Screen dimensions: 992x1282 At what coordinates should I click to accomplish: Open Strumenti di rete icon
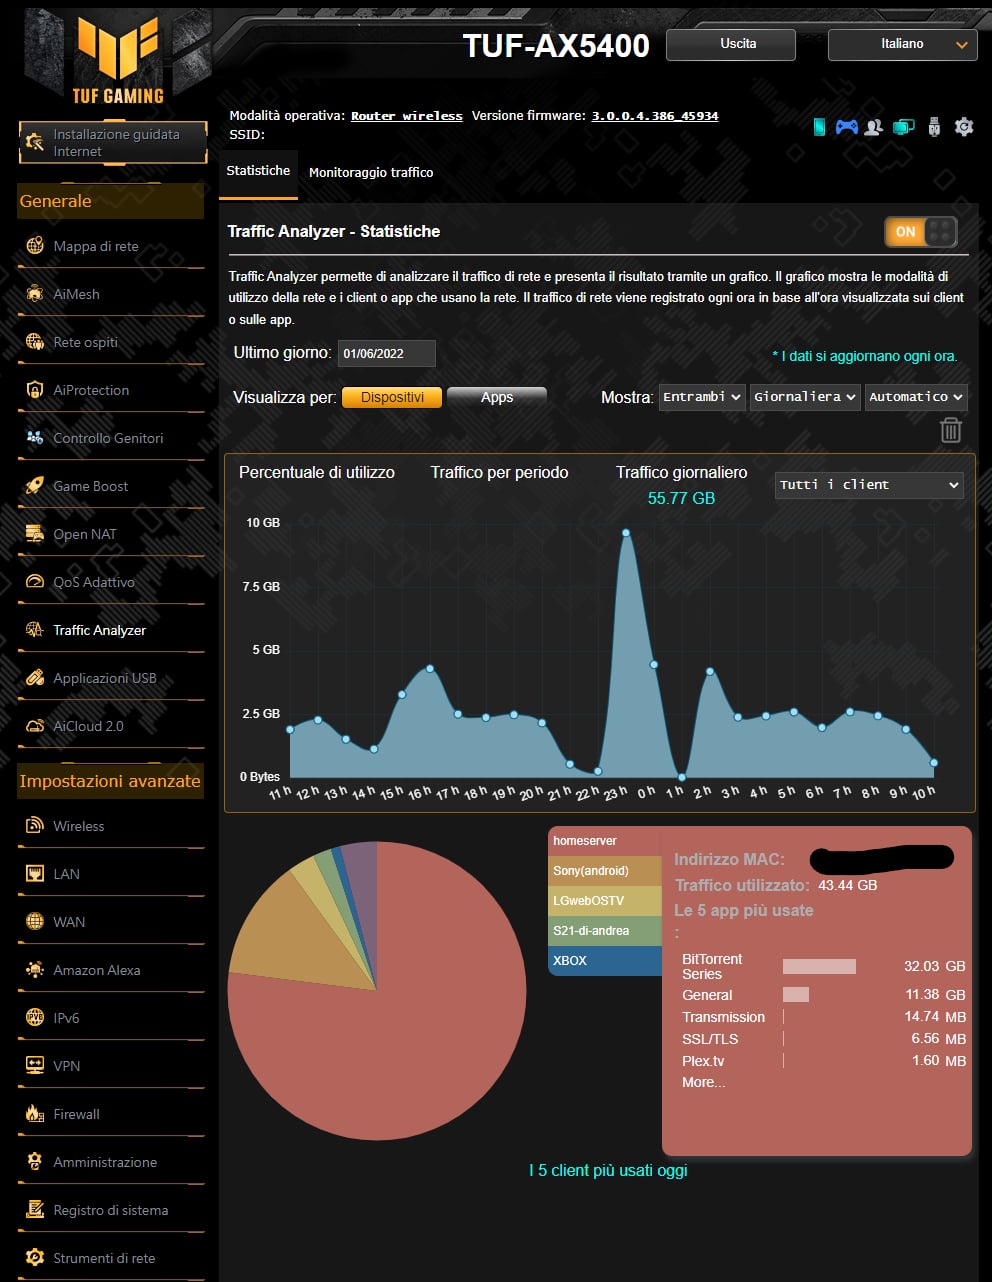(35, 1257)
